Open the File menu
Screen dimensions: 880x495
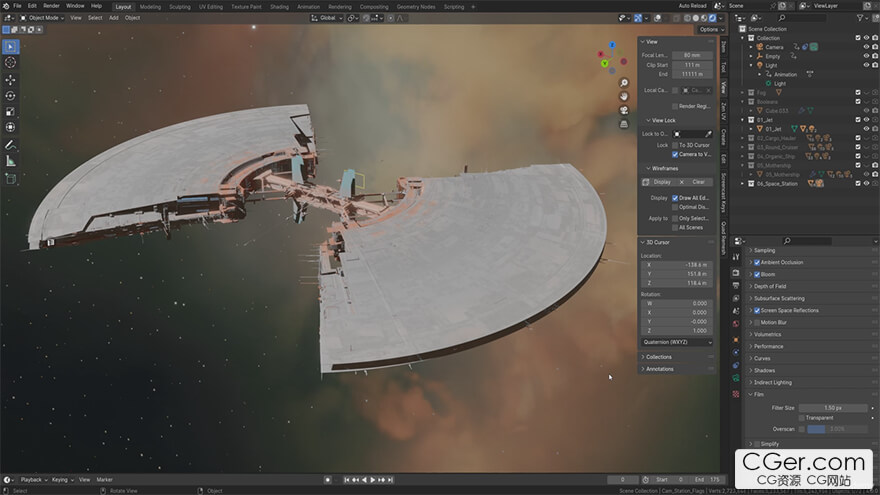coord(17,6)
